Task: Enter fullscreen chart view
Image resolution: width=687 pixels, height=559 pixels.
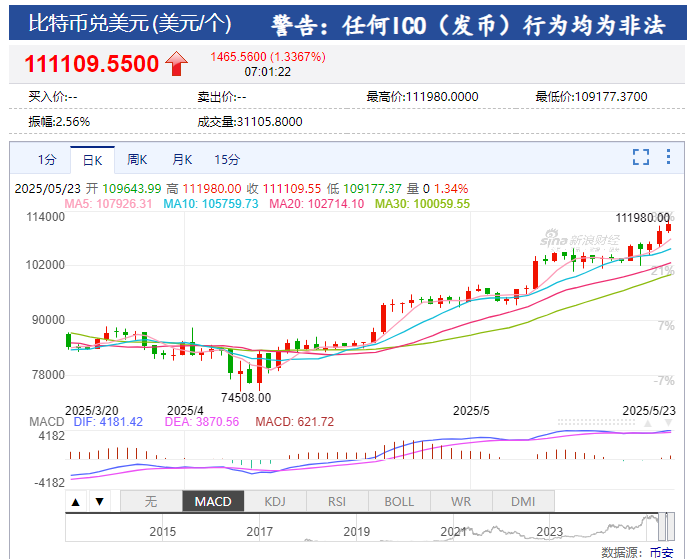Action: click(x=641, y=157)
